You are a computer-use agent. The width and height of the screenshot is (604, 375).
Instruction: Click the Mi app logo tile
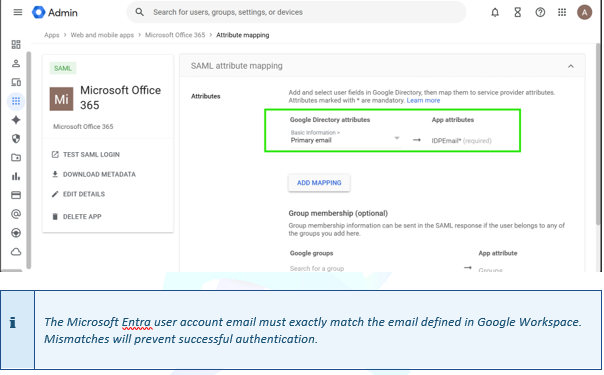tap(61, 99)
